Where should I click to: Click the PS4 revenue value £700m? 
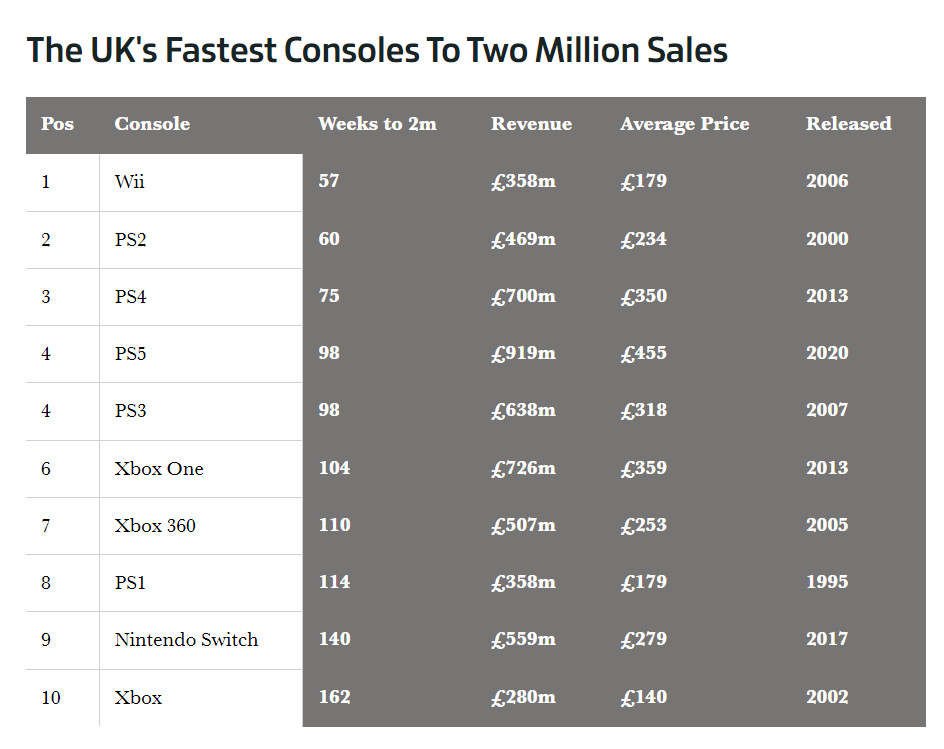tap(523, 296)
